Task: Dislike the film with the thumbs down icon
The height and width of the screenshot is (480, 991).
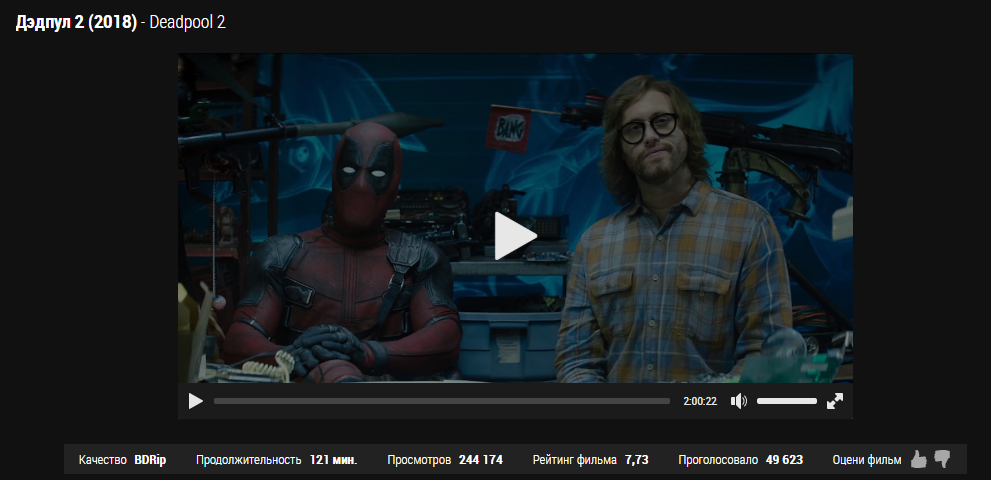Action: click(x=942, y=459)
